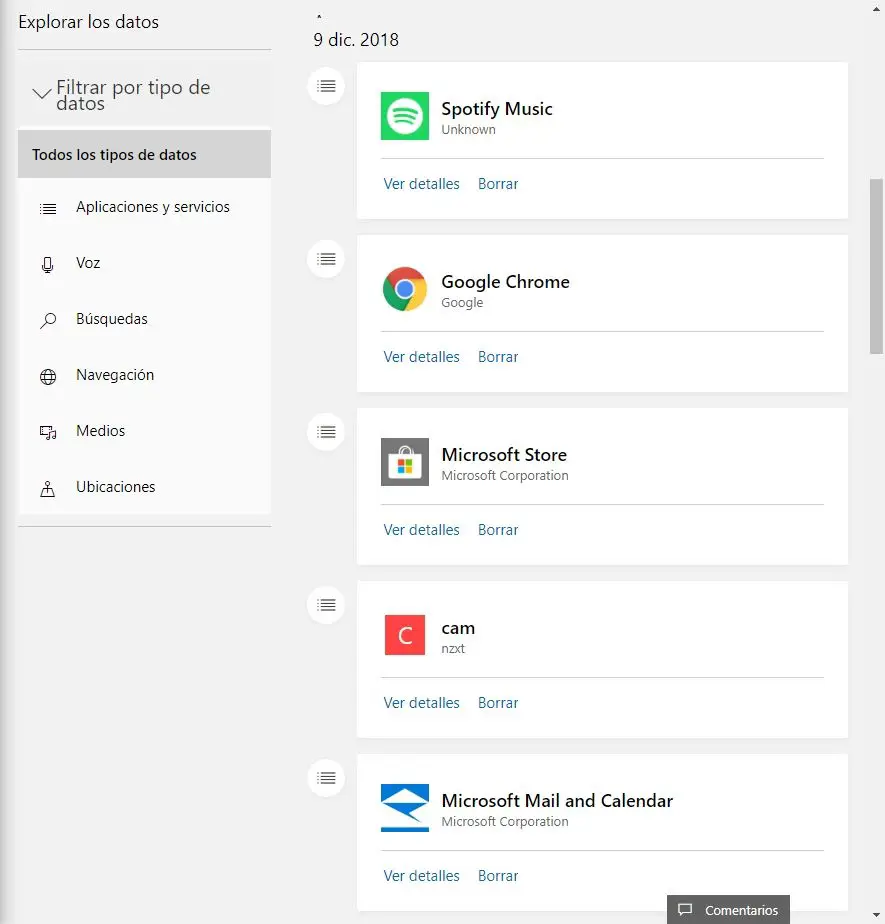Viewport: 885px width, 924px height.
Task: Choose the Búsquedas filter option
Action: [111, 319]
